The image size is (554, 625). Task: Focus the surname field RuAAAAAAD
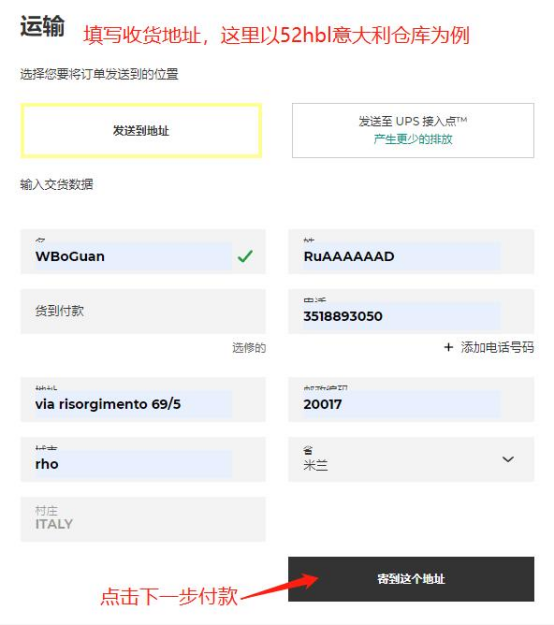[411, 252]
